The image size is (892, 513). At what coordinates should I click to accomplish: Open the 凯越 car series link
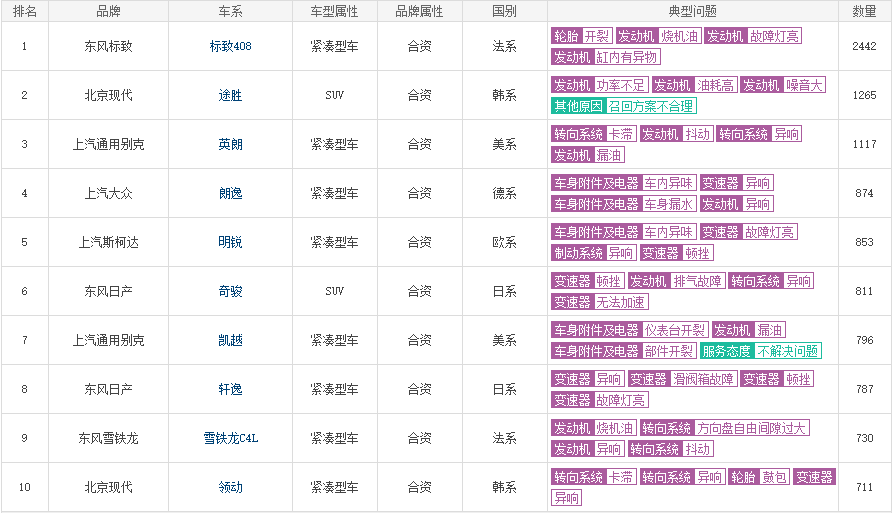230,340
